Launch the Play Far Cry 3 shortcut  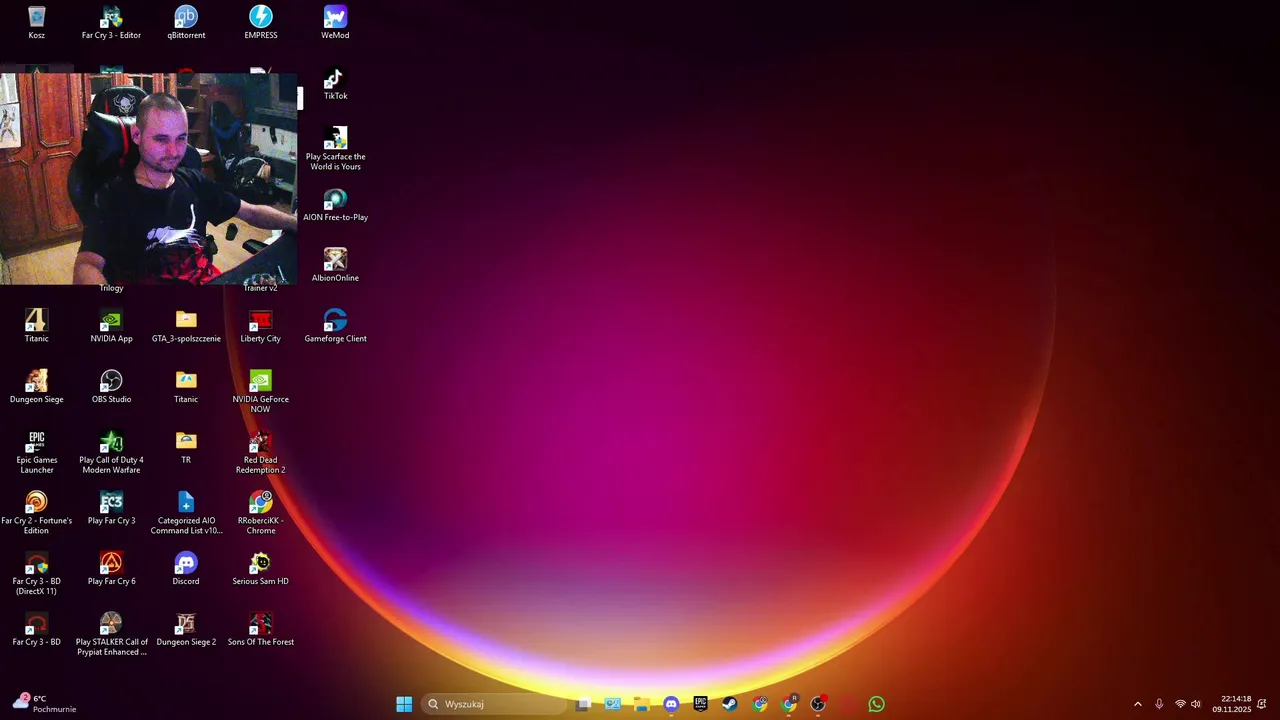pos(111,509)
